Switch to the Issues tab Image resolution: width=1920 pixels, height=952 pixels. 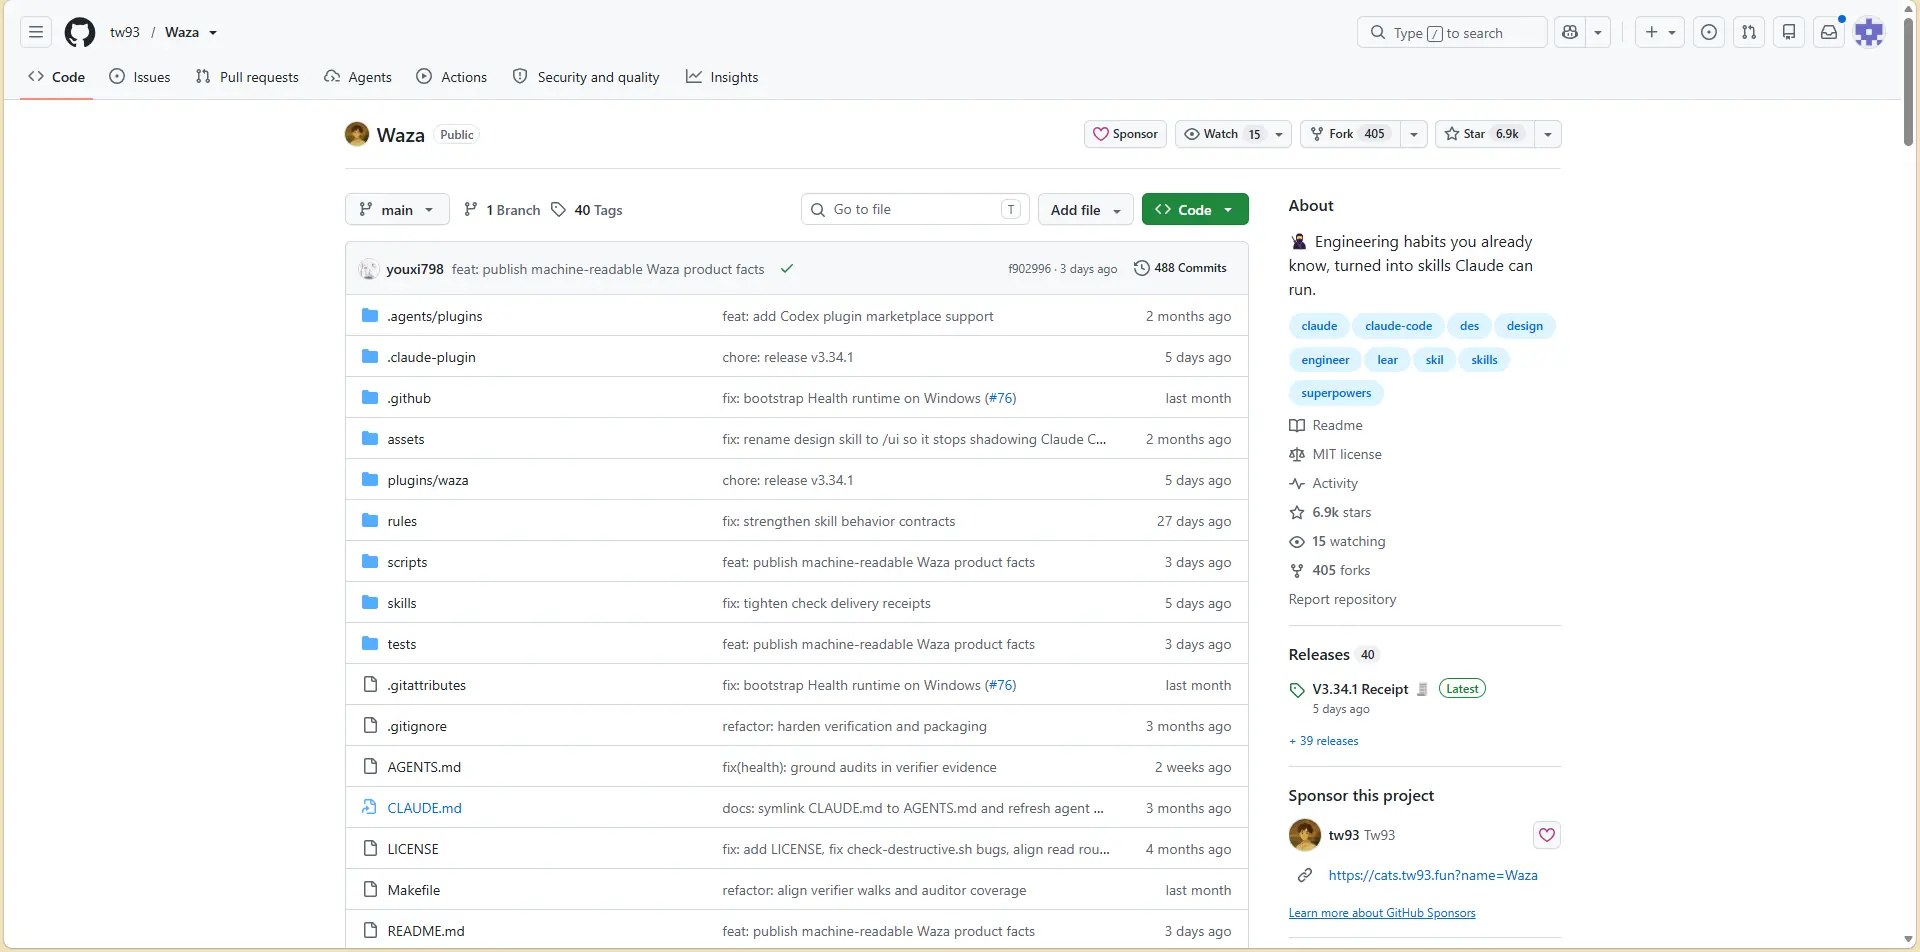140,77
